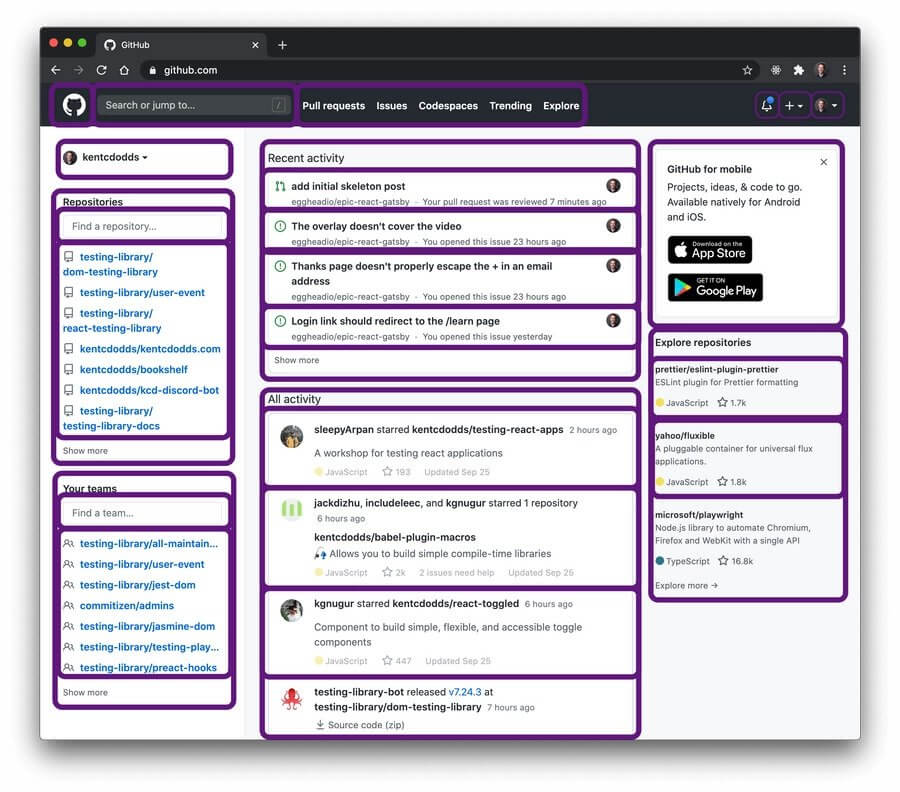900x792 pixels.
Task: Open the testing-library/jasmine-dom team
Action: click(x=147, y=626)
